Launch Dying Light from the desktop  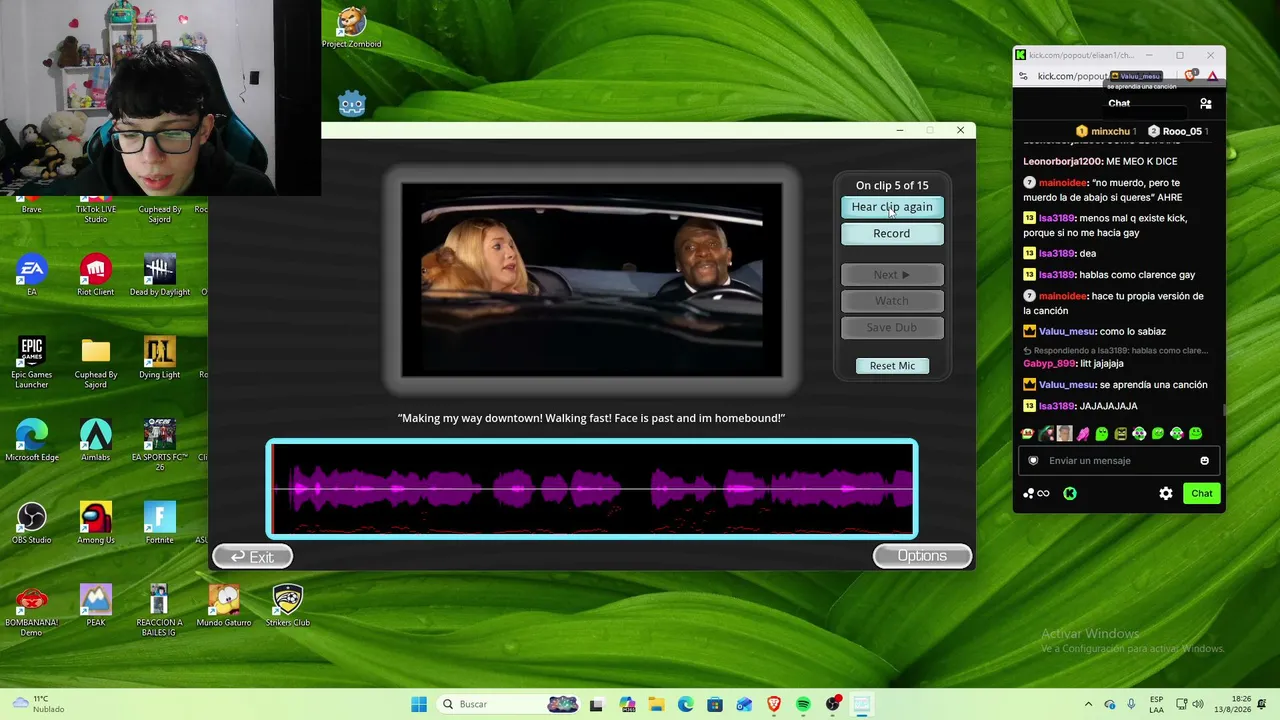pos(159,358)
